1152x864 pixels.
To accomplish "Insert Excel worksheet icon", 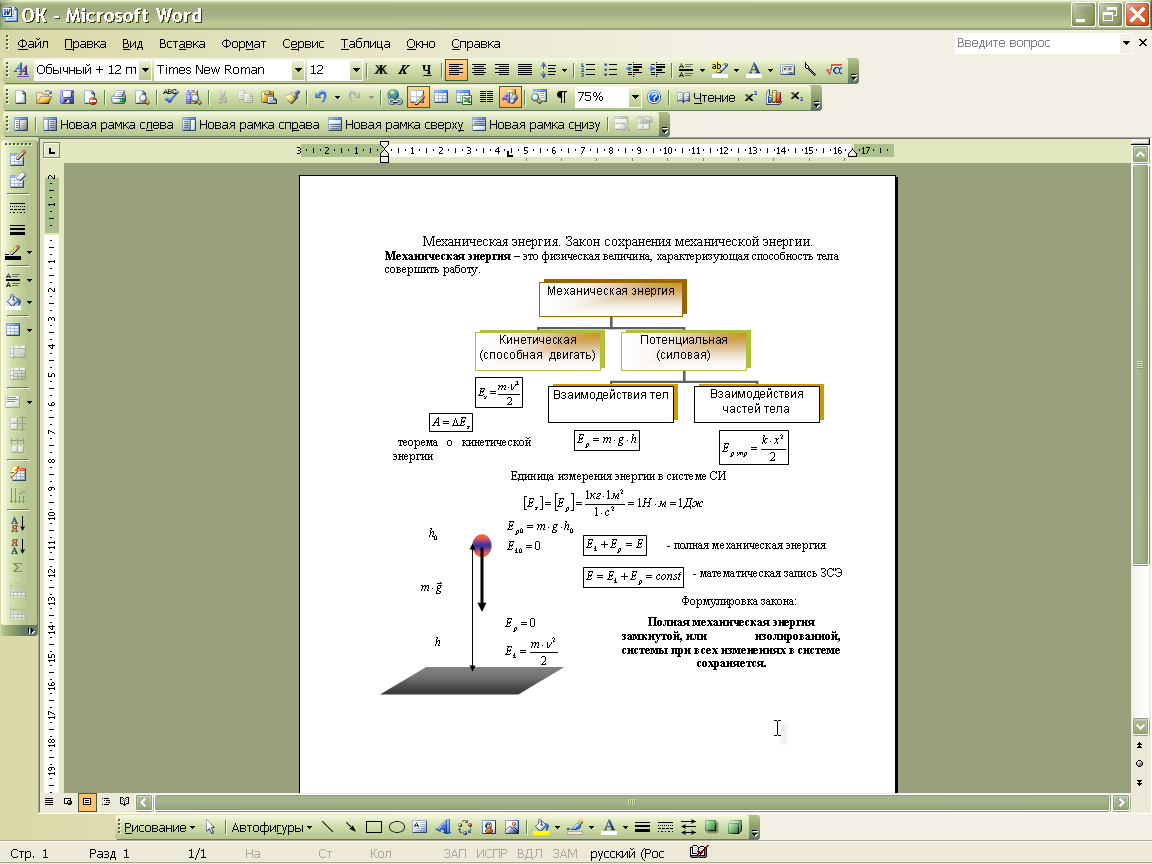I will (464, 97).
